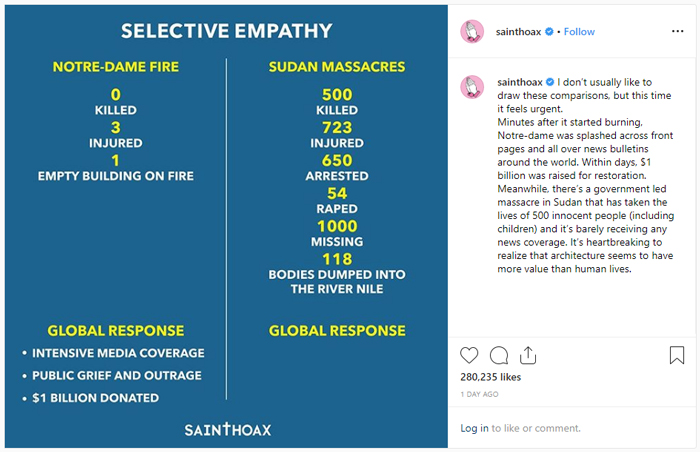Click verified badge in the caption
Screen dimensions: 700x452
[550, 82]
